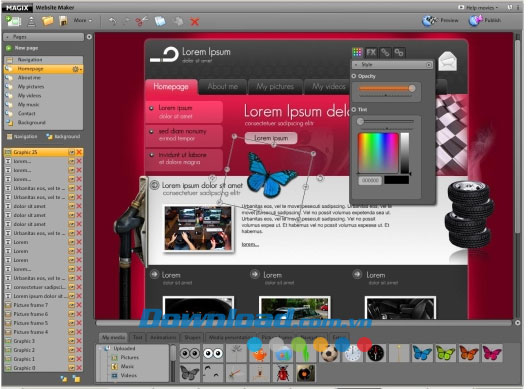The image size is (528, 389).
Task: Click the Publish button
Action: [485, 21]
